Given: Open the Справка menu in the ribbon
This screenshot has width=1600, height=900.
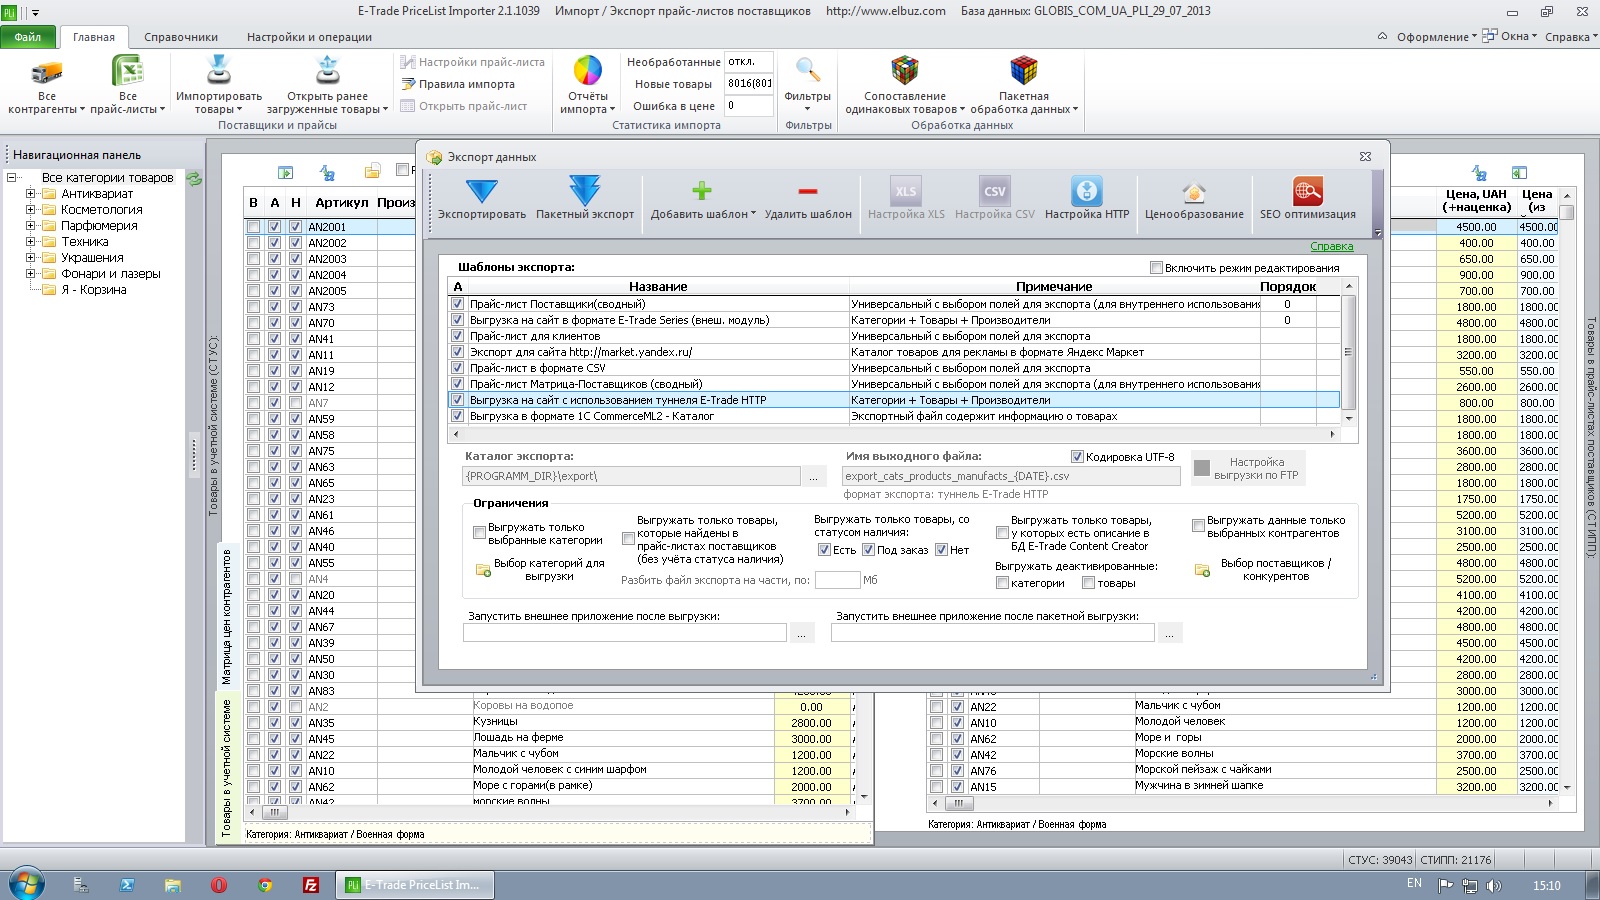Looking at the screenshot, I should click(1571, 37).
